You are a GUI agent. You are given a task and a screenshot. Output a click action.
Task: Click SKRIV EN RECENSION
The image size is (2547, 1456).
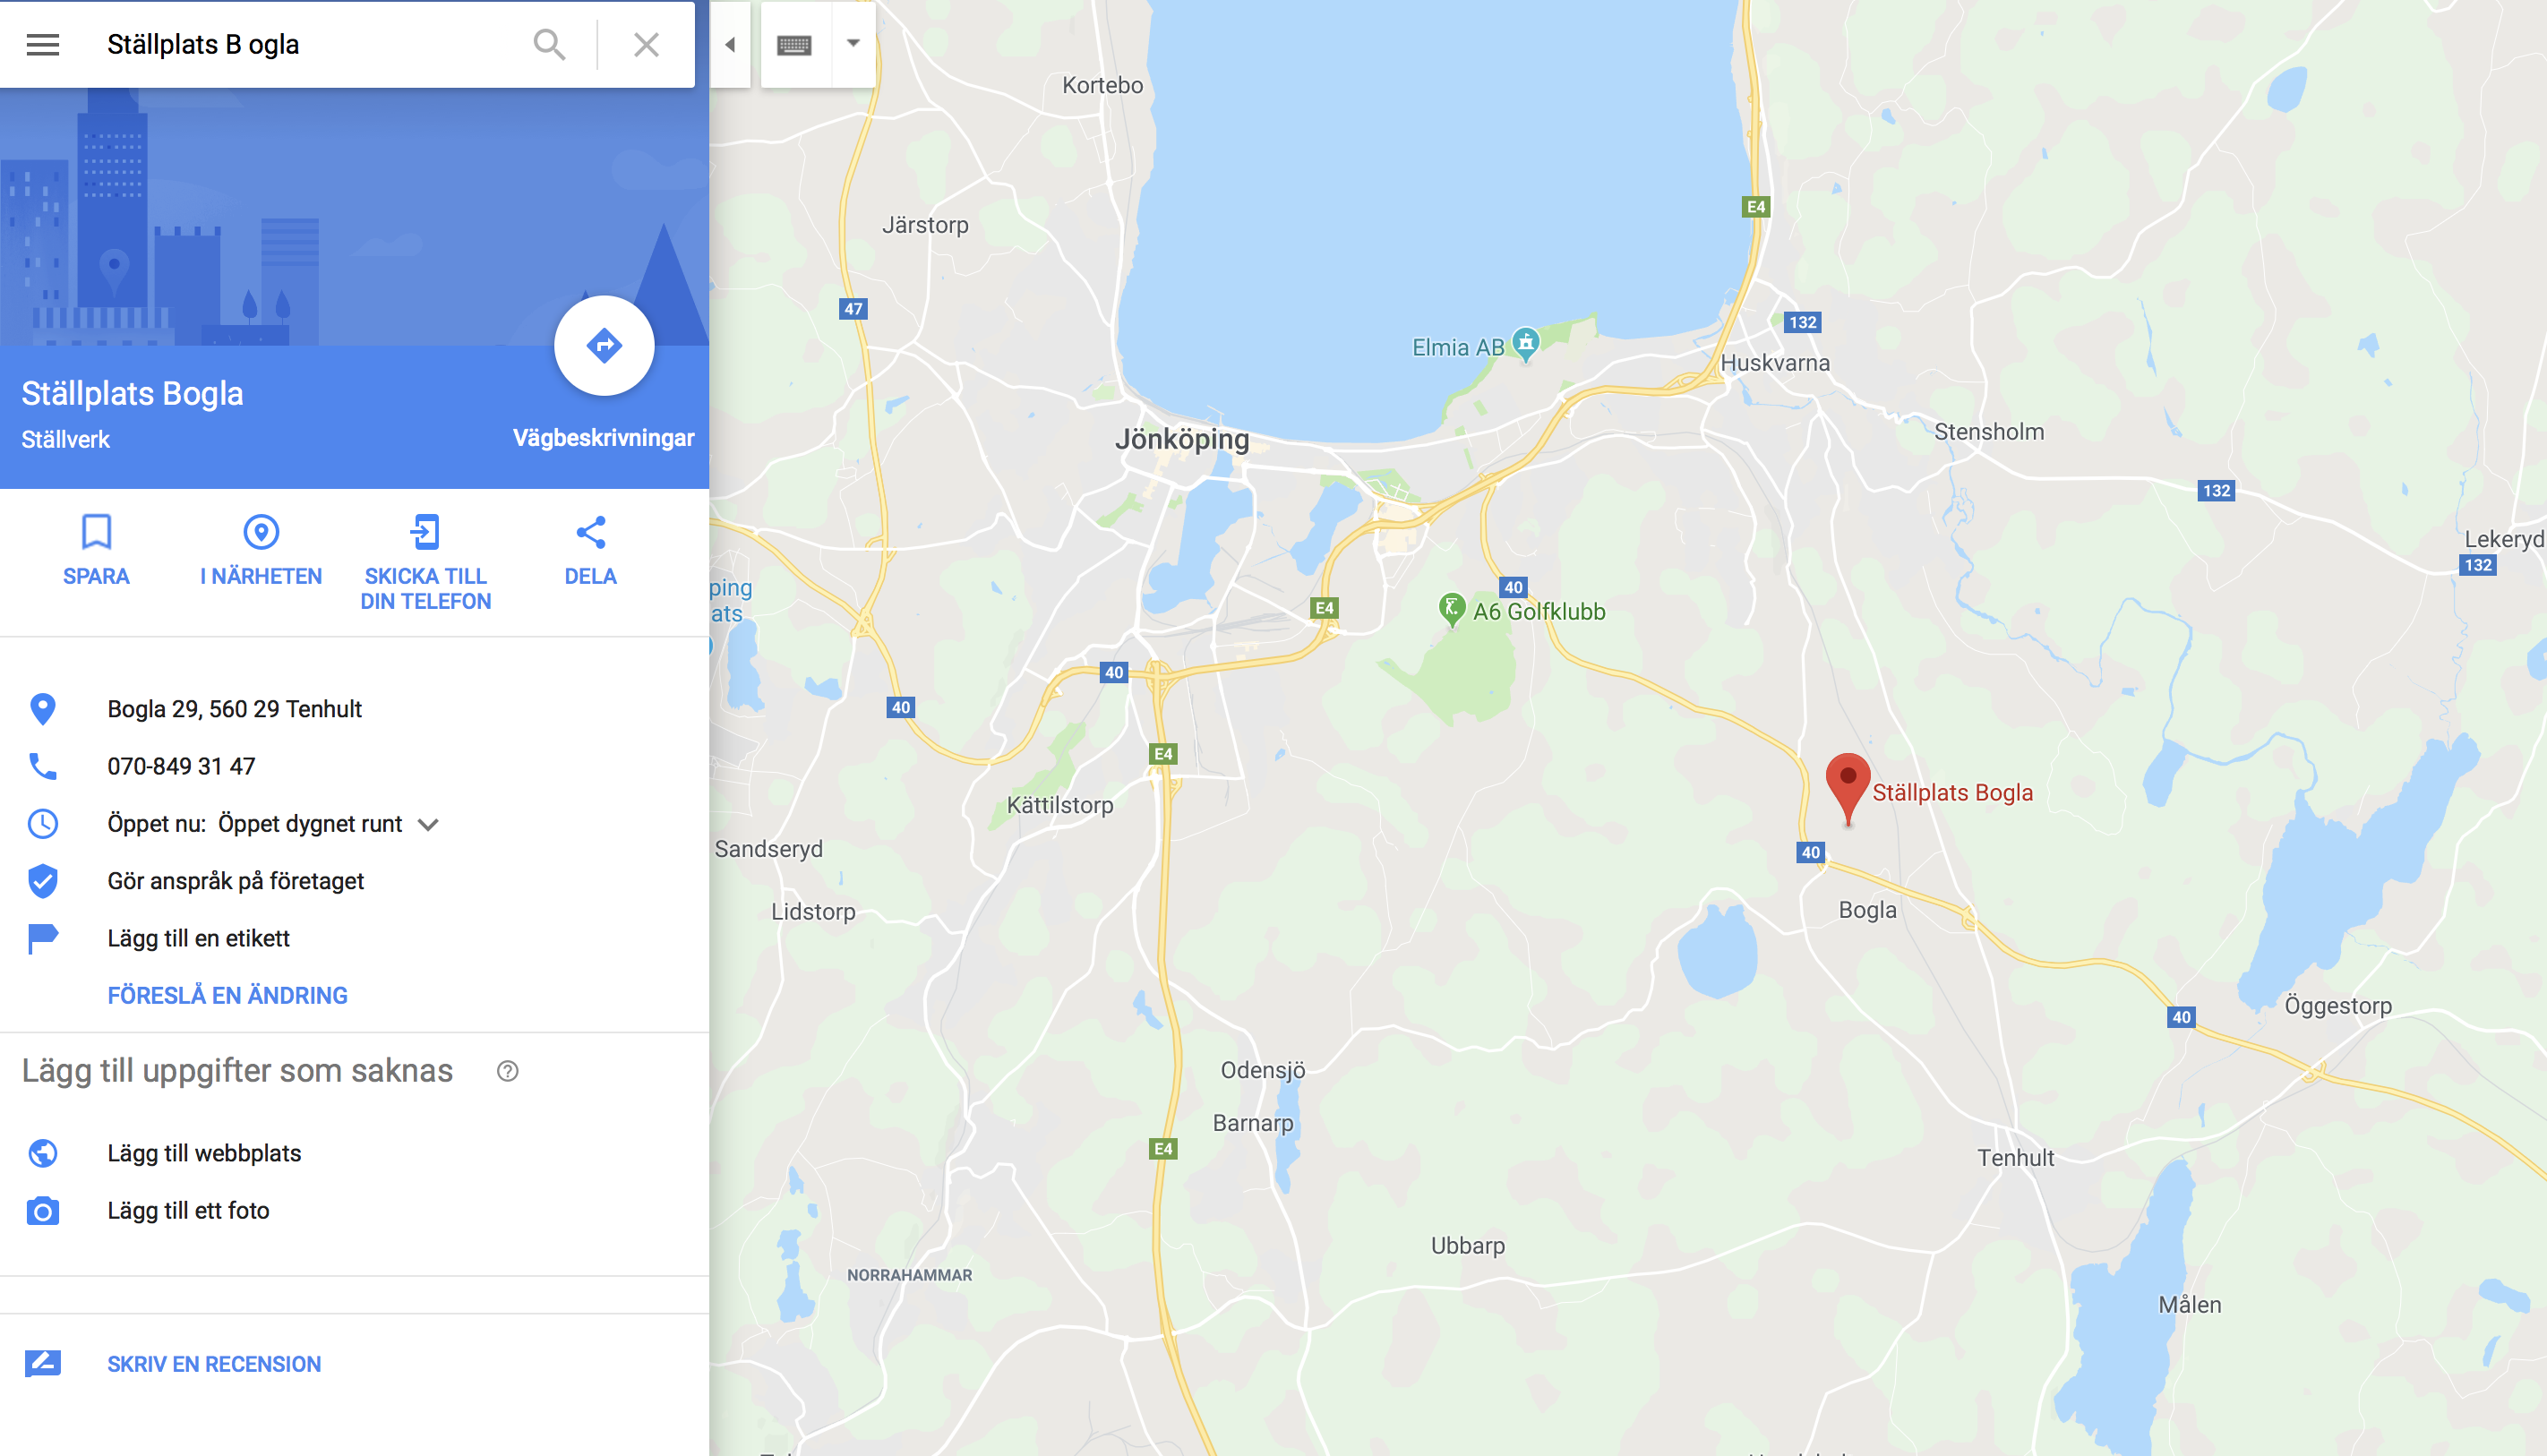[214, 1364]
